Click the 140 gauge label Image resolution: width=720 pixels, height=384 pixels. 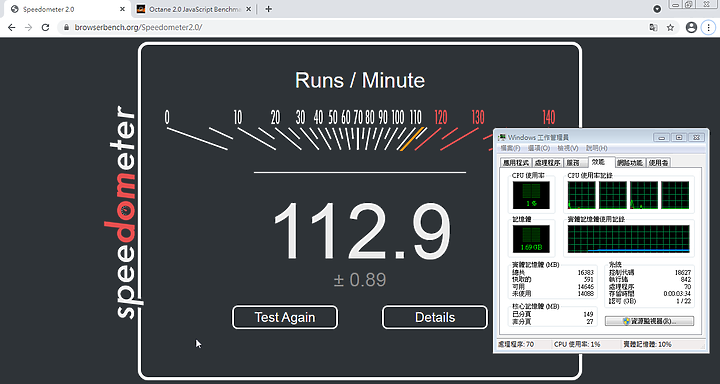[549, 118]
